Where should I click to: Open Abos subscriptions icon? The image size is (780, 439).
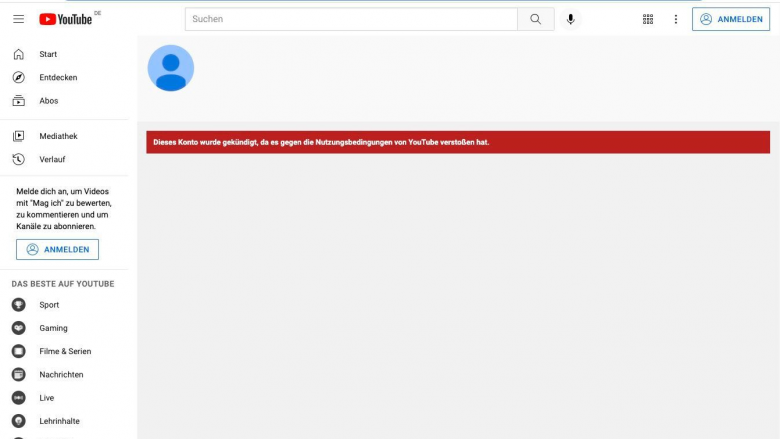click(x=18, y=101)
